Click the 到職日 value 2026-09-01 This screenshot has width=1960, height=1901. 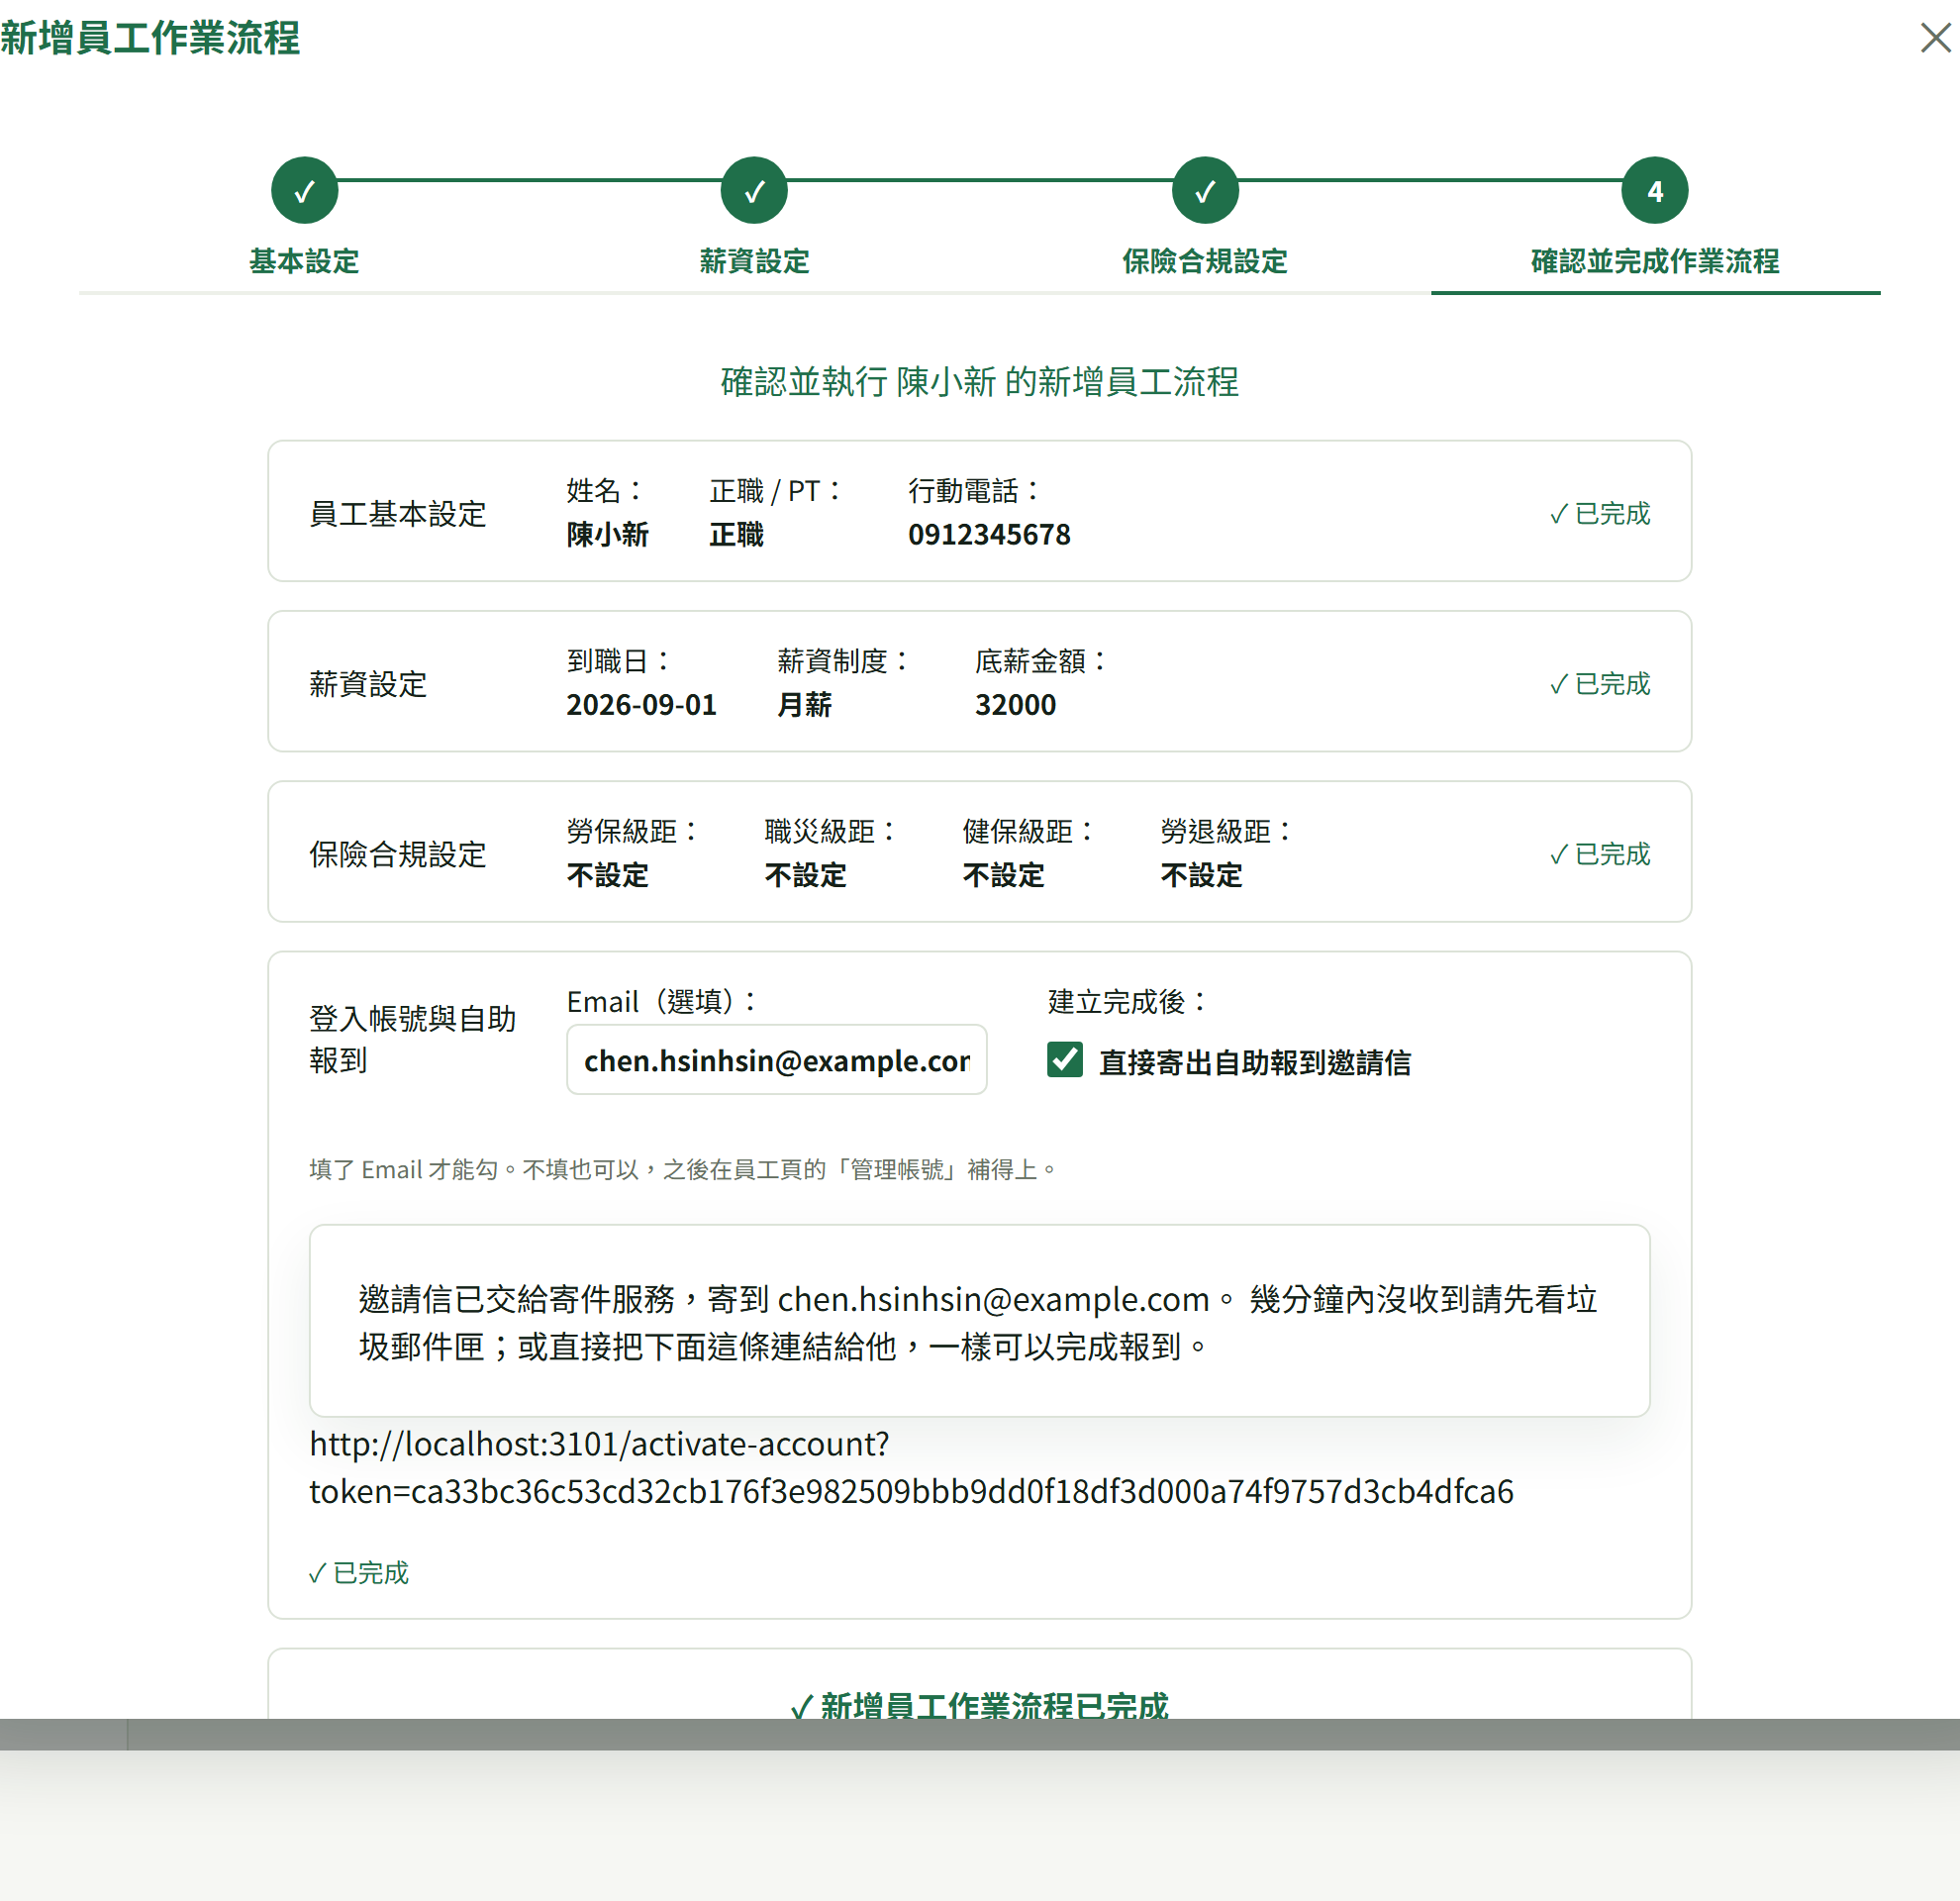(641, 705)
